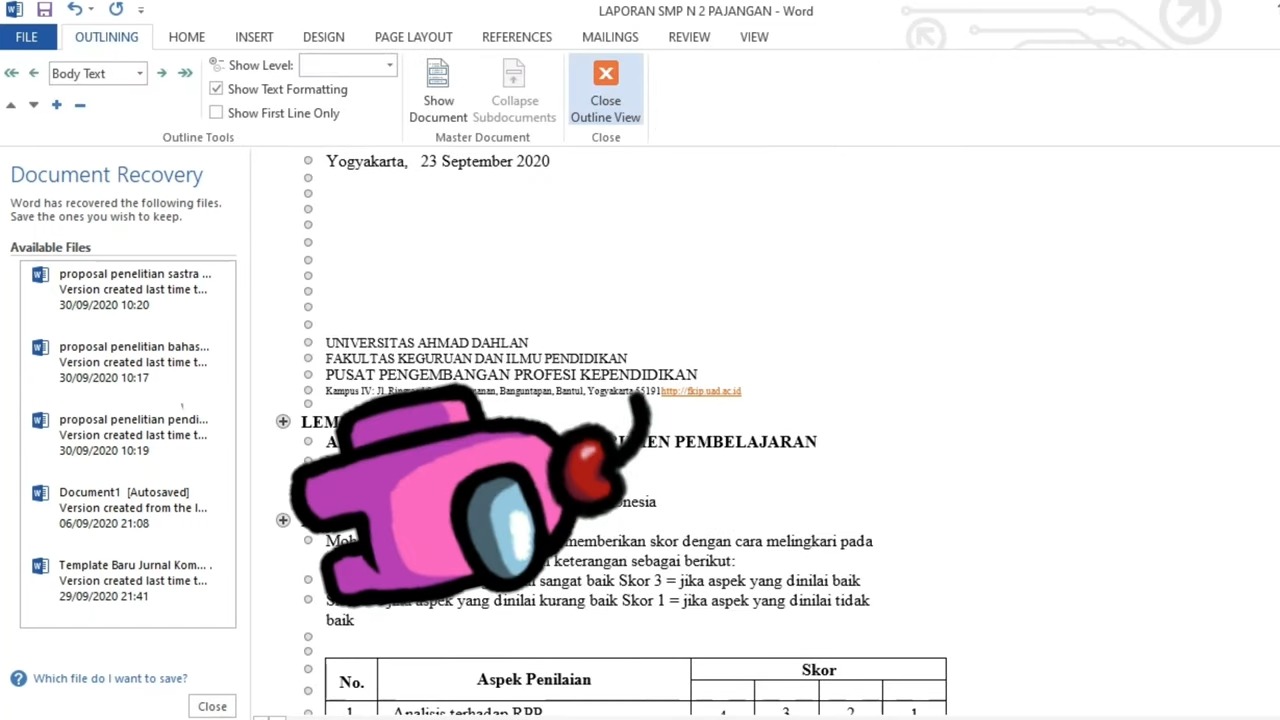
Task: Click the Redo/Repeat icon in the title bar
Action: pyautogui.click(x=116, y=10)
